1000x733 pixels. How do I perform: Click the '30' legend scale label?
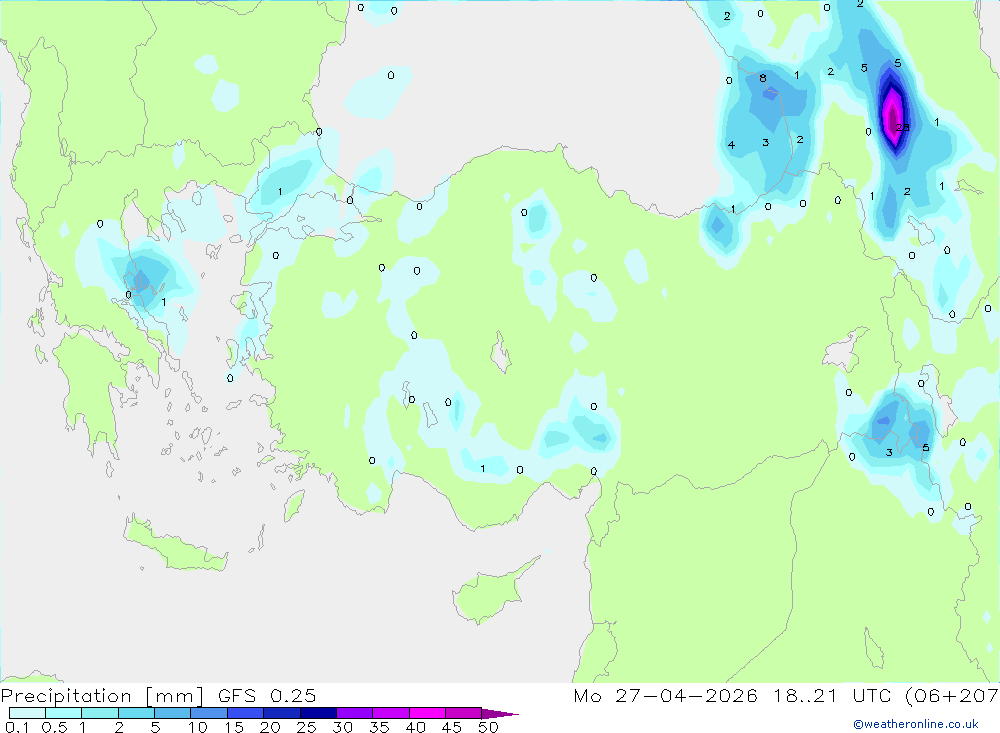343,727
